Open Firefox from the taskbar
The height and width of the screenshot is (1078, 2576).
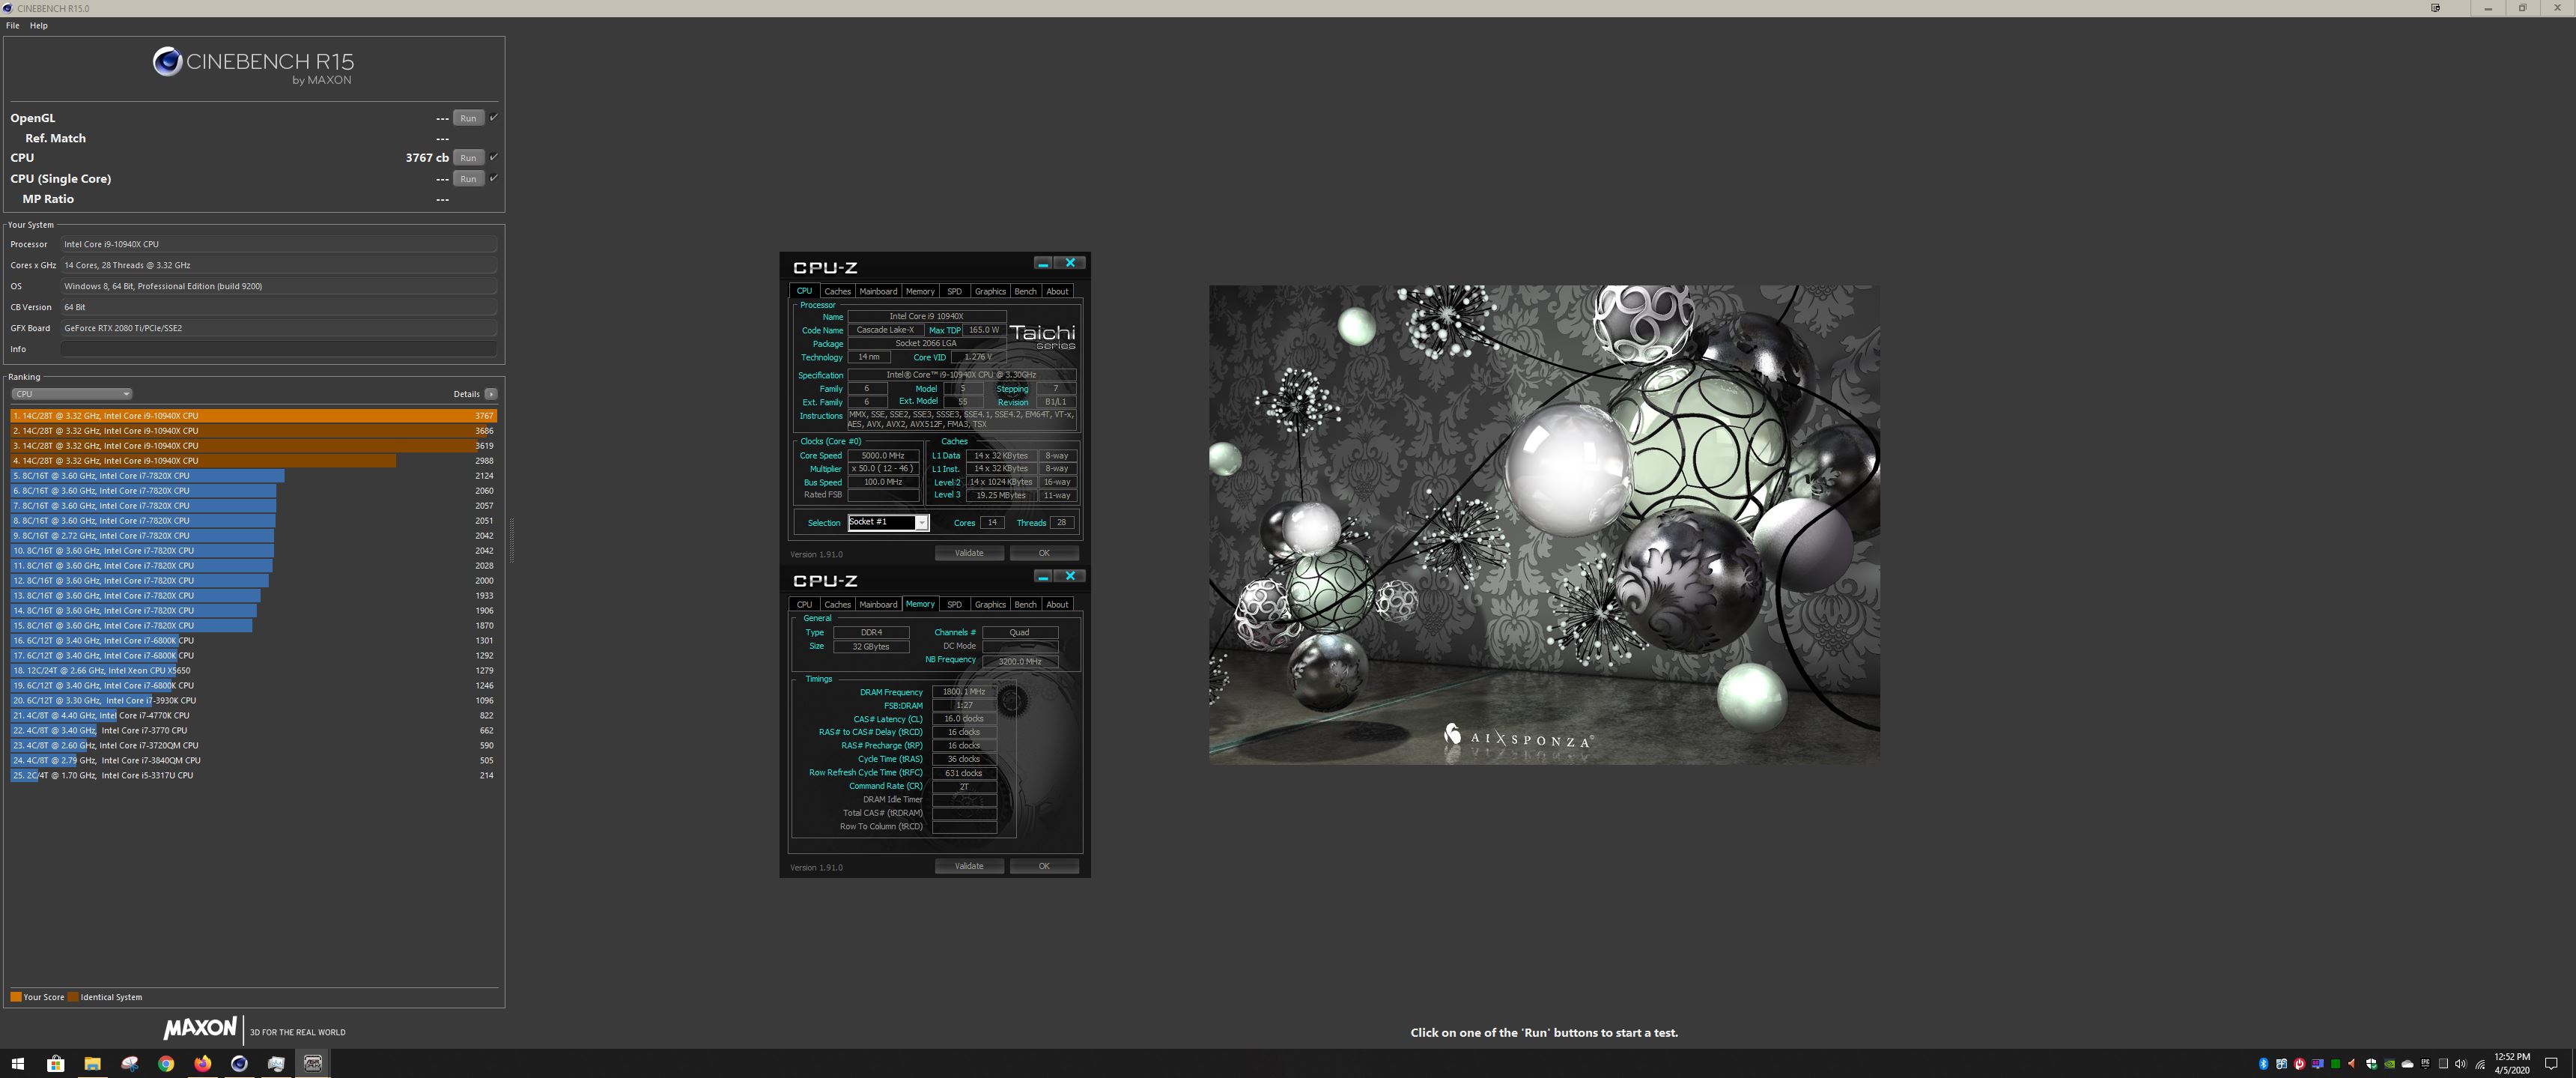[x=203, y=1063]
